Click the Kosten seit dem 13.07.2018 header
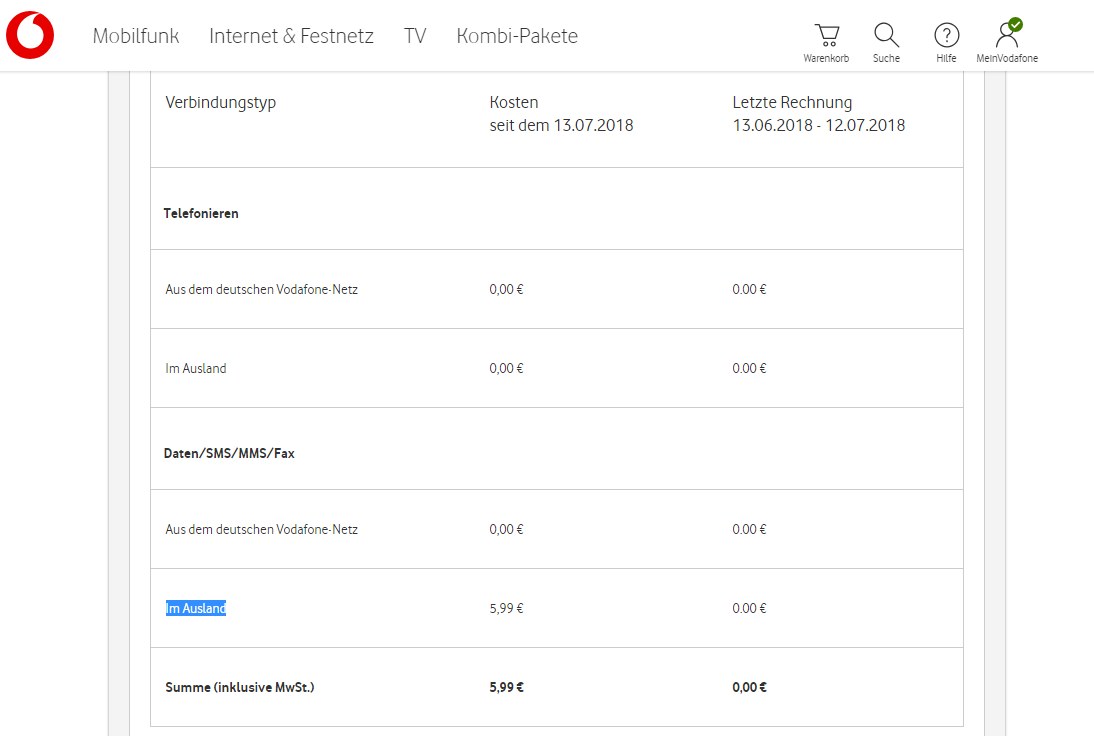Image resolution: width=1094 pixels, height=736 pixels. (560, 114)
